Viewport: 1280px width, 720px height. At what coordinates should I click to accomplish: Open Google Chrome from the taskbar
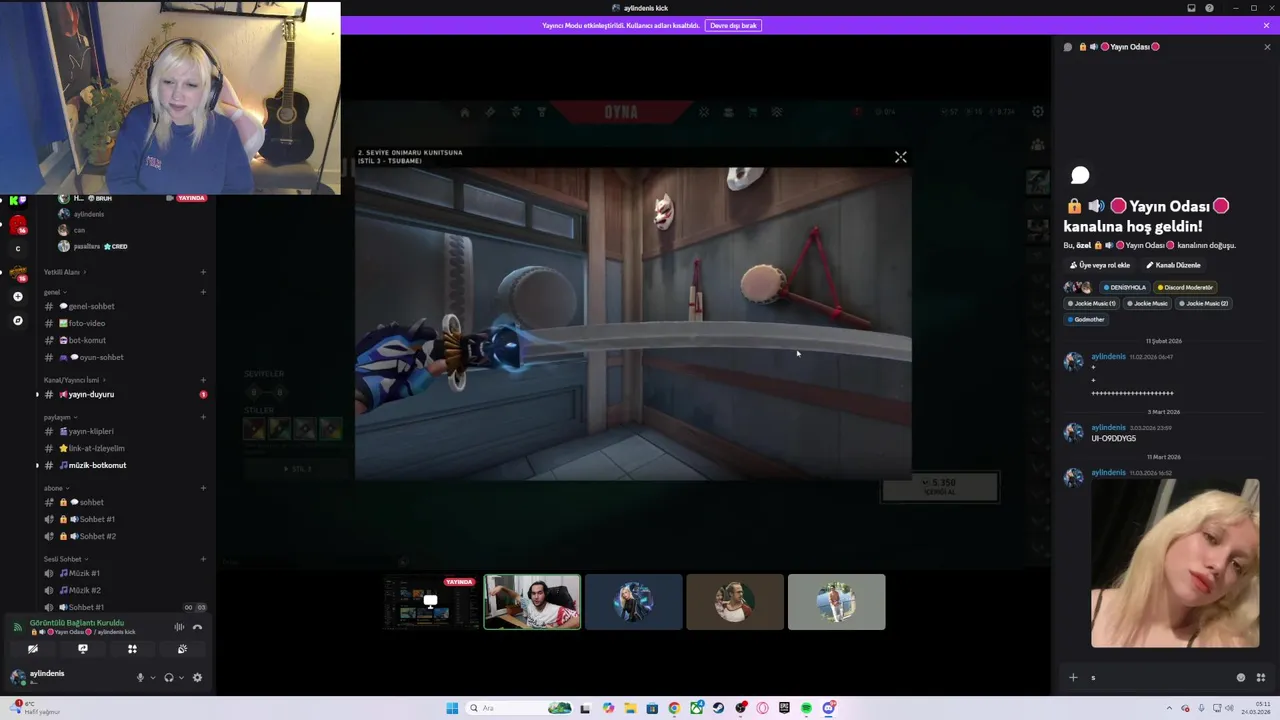point(674,708)
